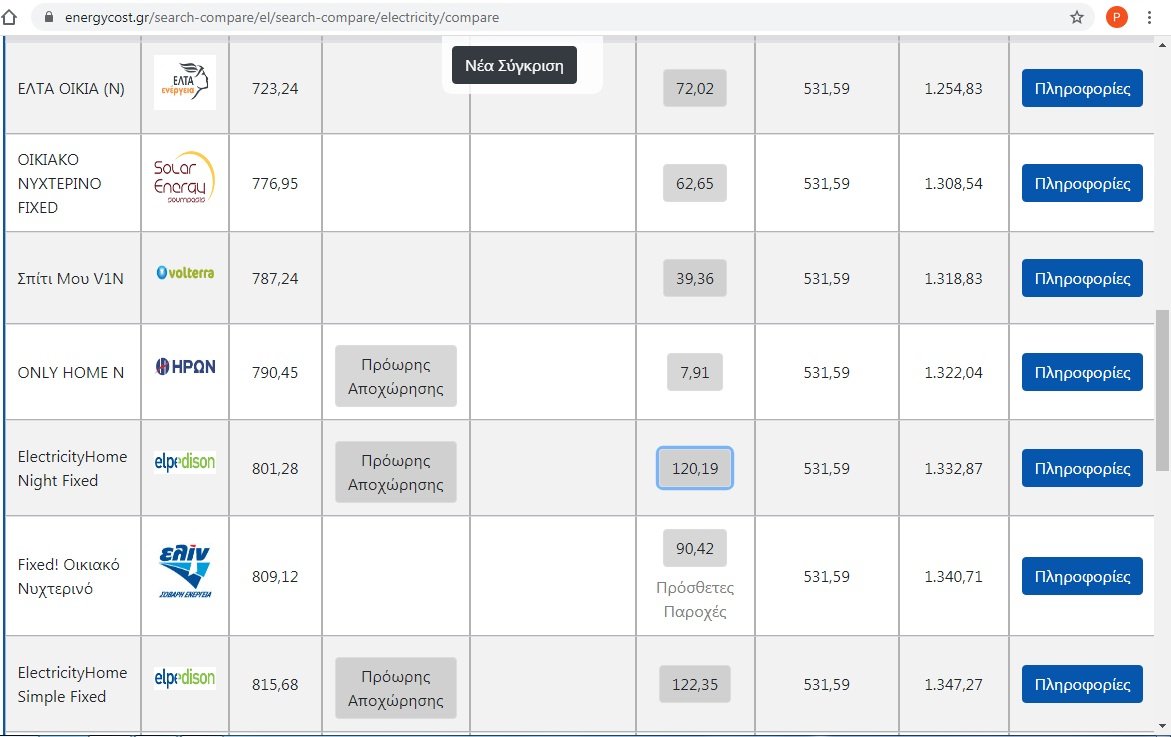Viewport: 1171px width, 737px height.
Task: Click the site padlock security icon
Action: click(49, 16)
